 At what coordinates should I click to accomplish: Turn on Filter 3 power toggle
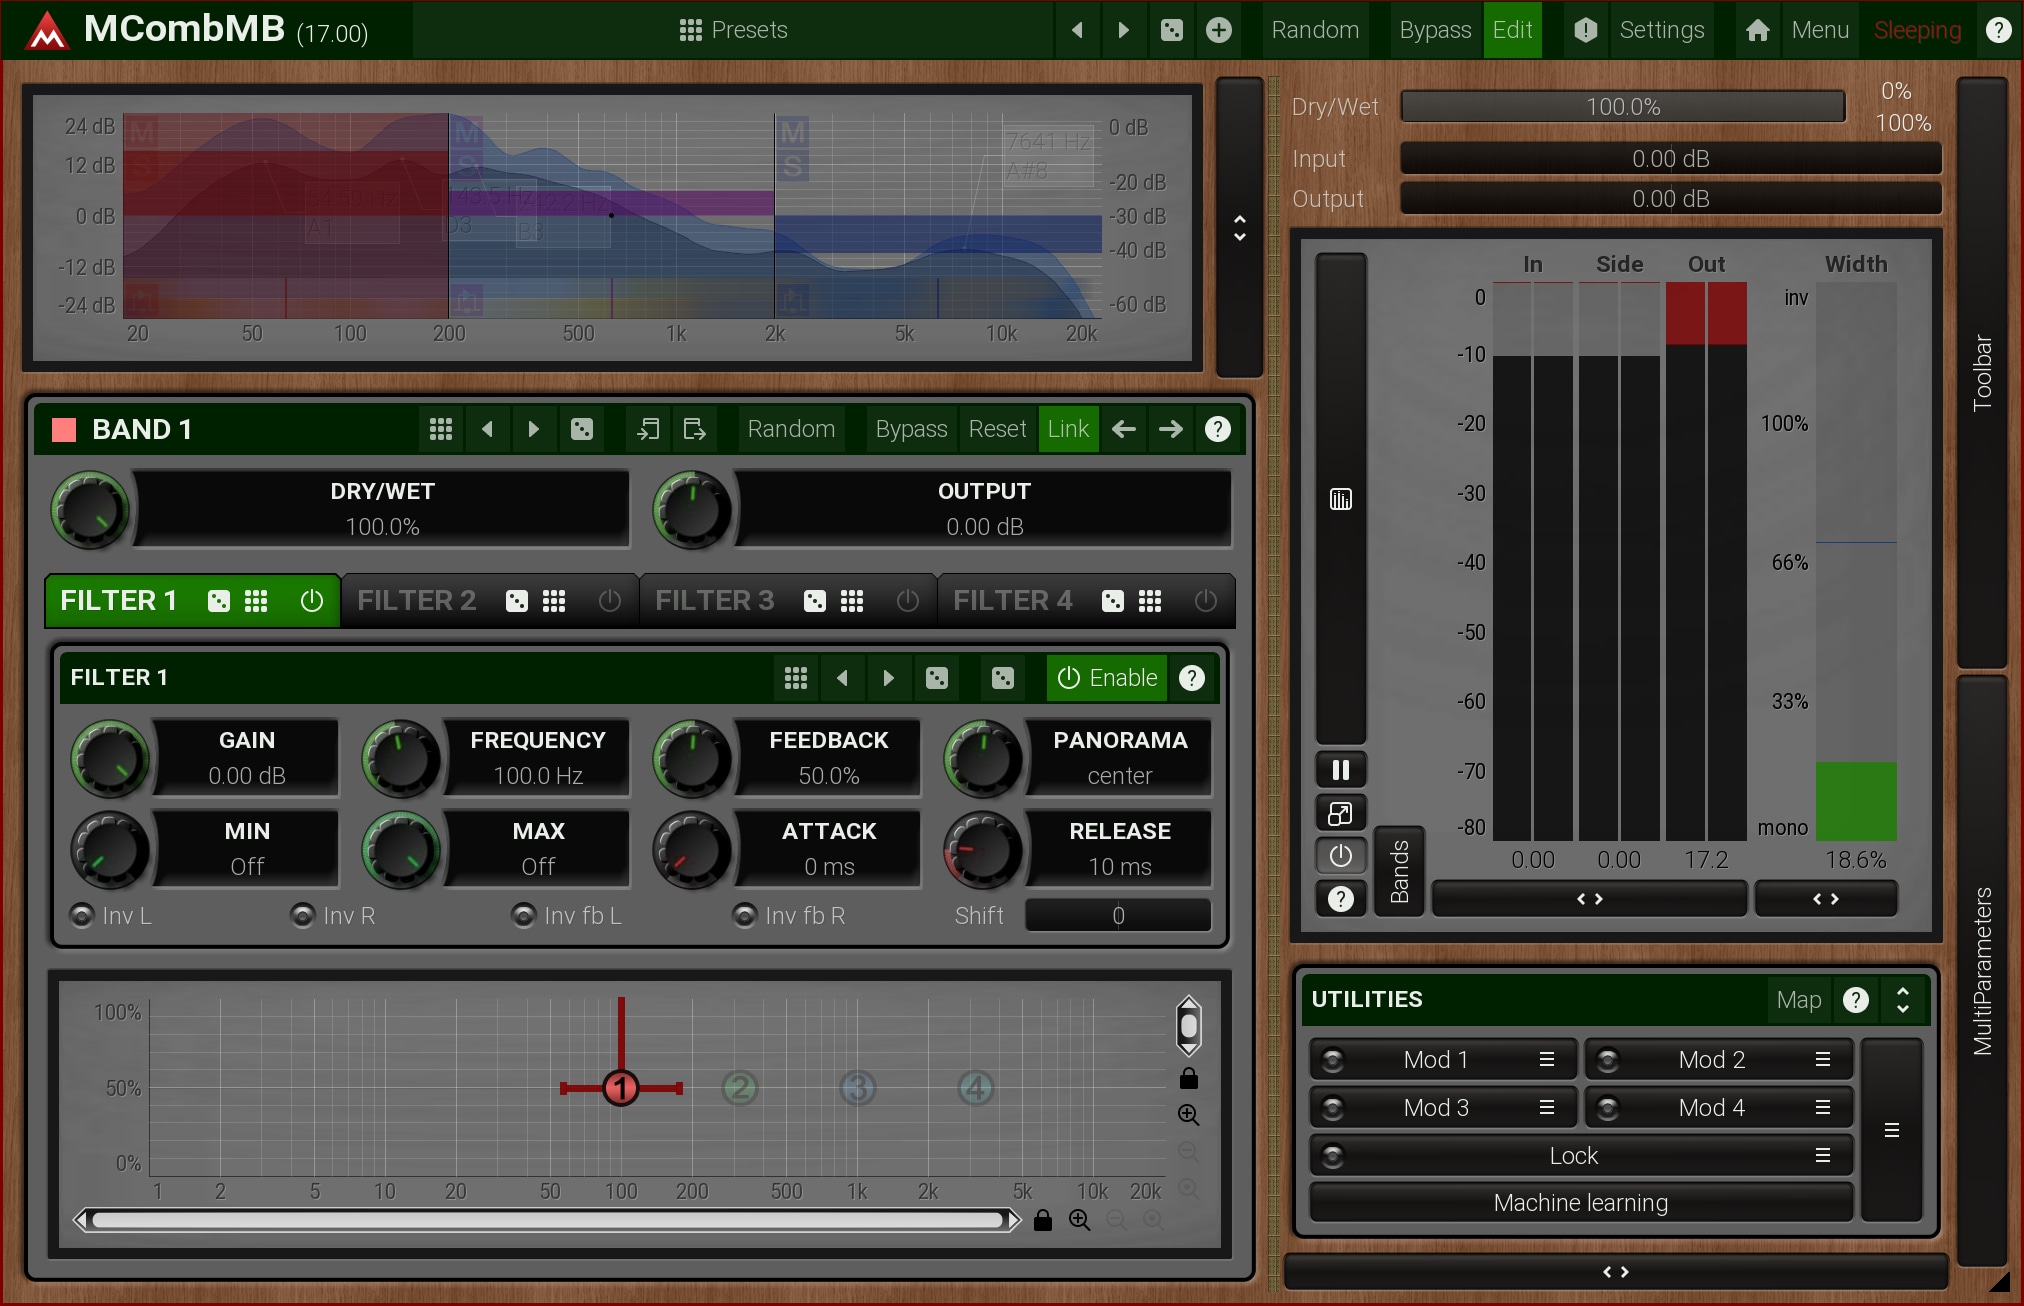click(907, 600)
